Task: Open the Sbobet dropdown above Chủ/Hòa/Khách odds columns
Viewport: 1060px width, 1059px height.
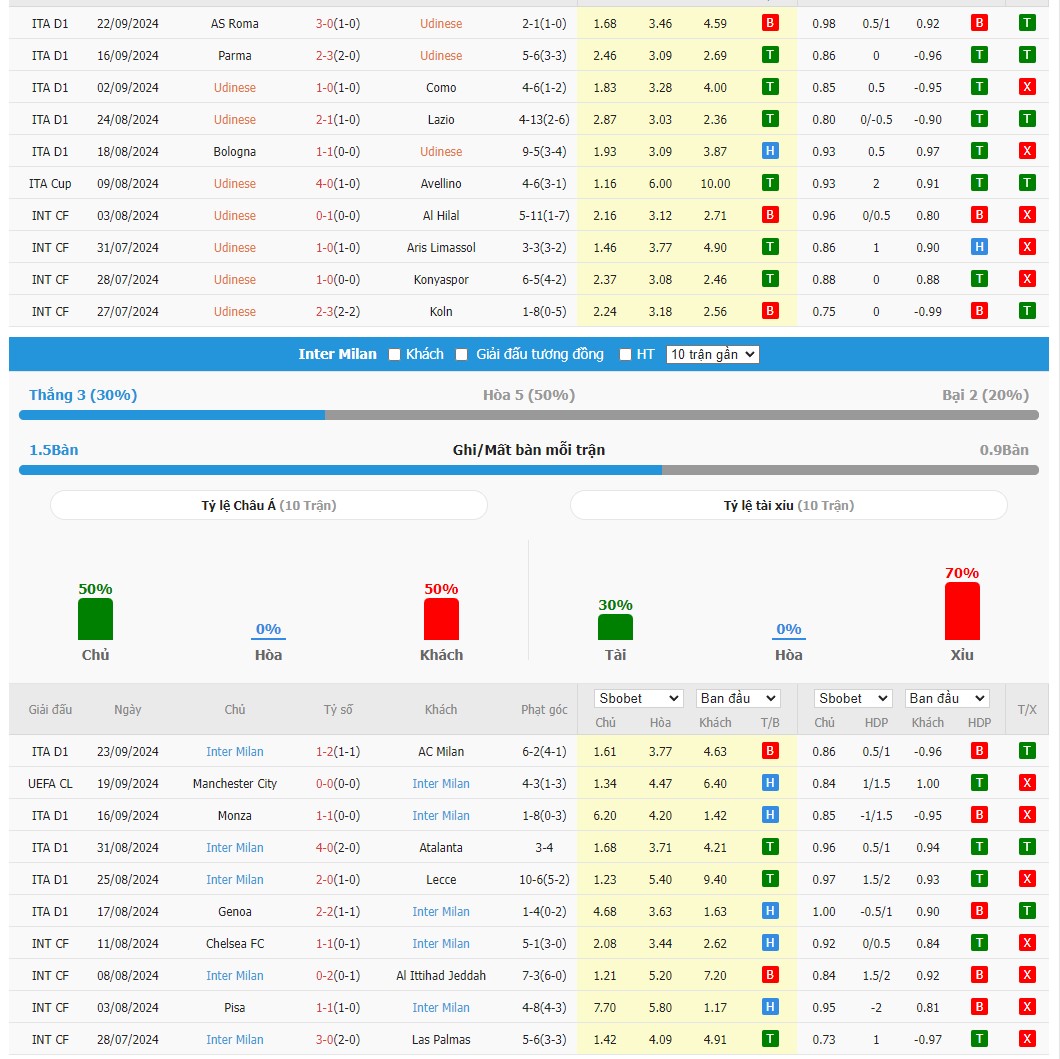Action: click(x=638, y=698)
